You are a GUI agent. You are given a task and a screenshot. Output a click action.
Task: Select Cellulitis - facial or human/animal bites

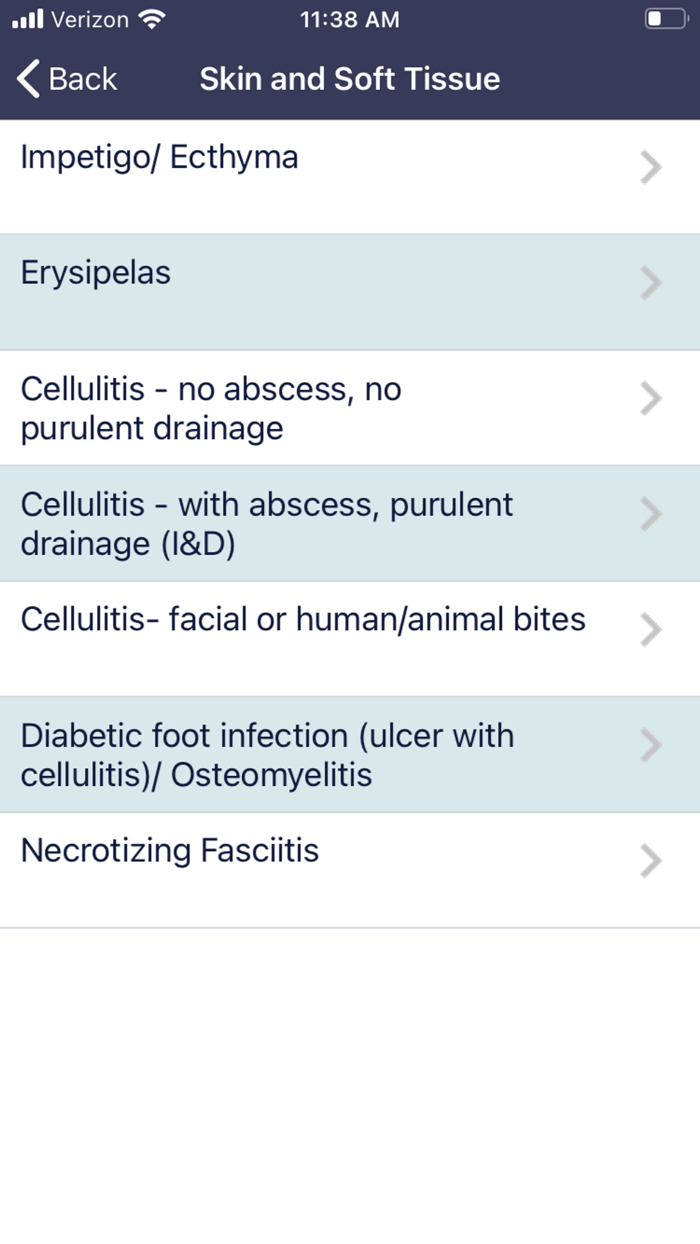[x=302, y=620]
